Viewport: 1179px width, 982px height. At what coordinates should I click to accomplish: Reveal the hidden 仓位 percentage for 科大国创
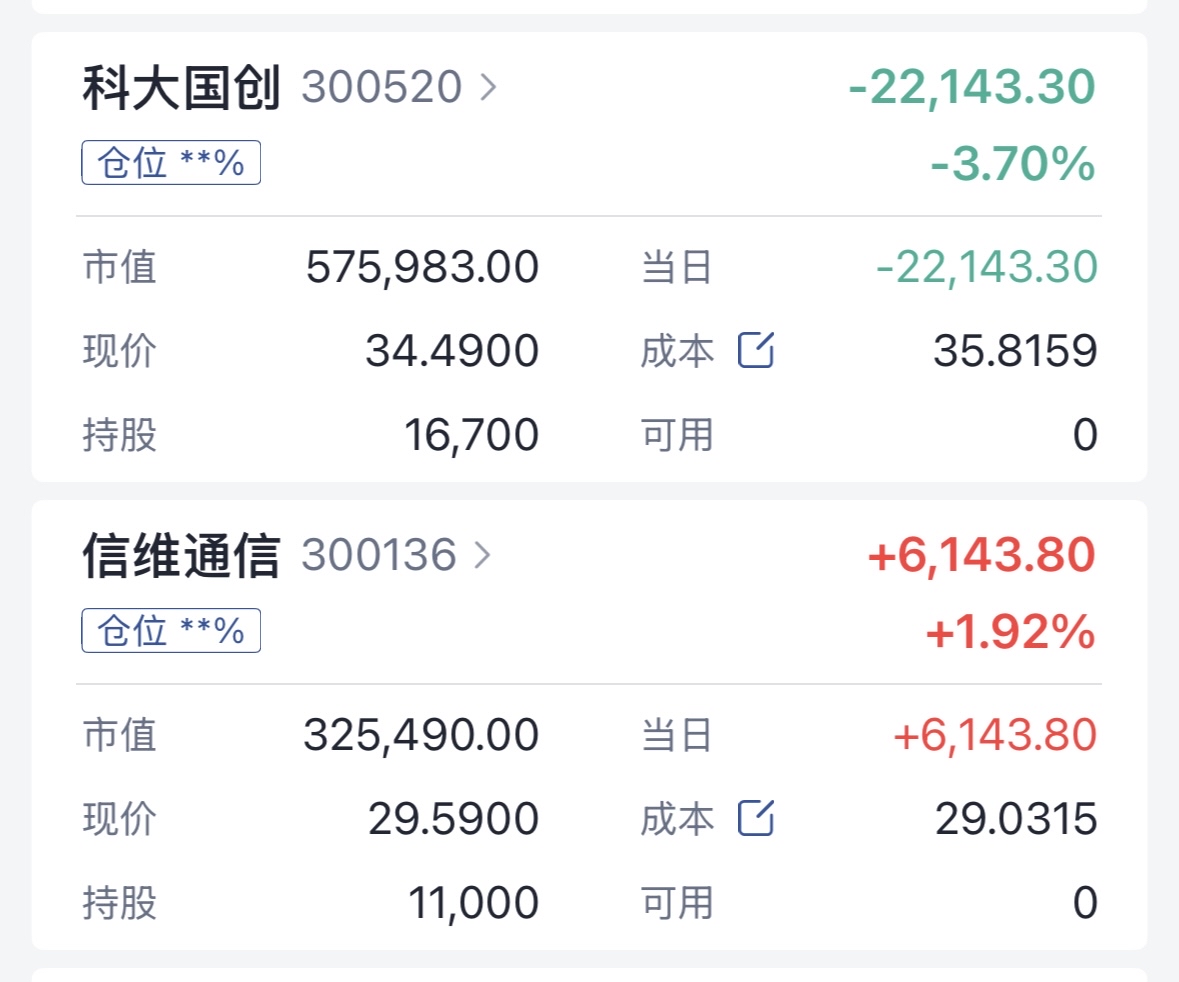(171, 163)
